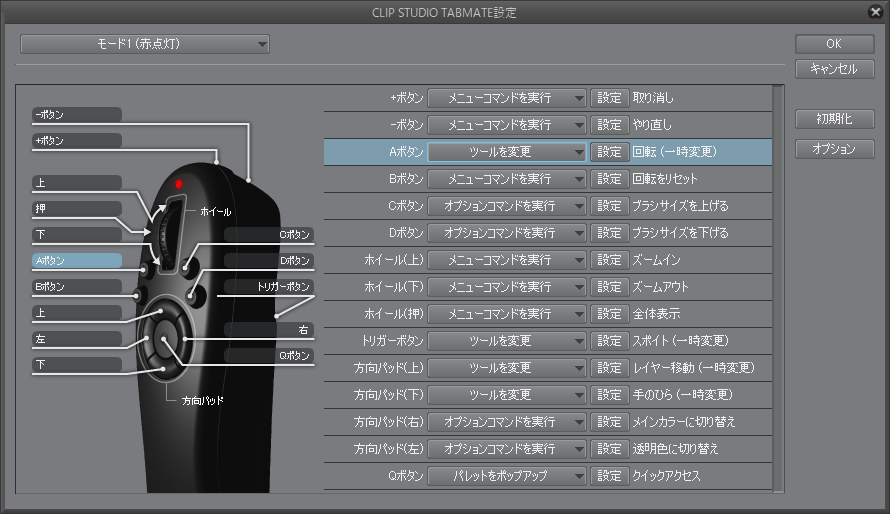Select the 左 direction pad label
Screen dimensions: 890x514
[76, 339]
